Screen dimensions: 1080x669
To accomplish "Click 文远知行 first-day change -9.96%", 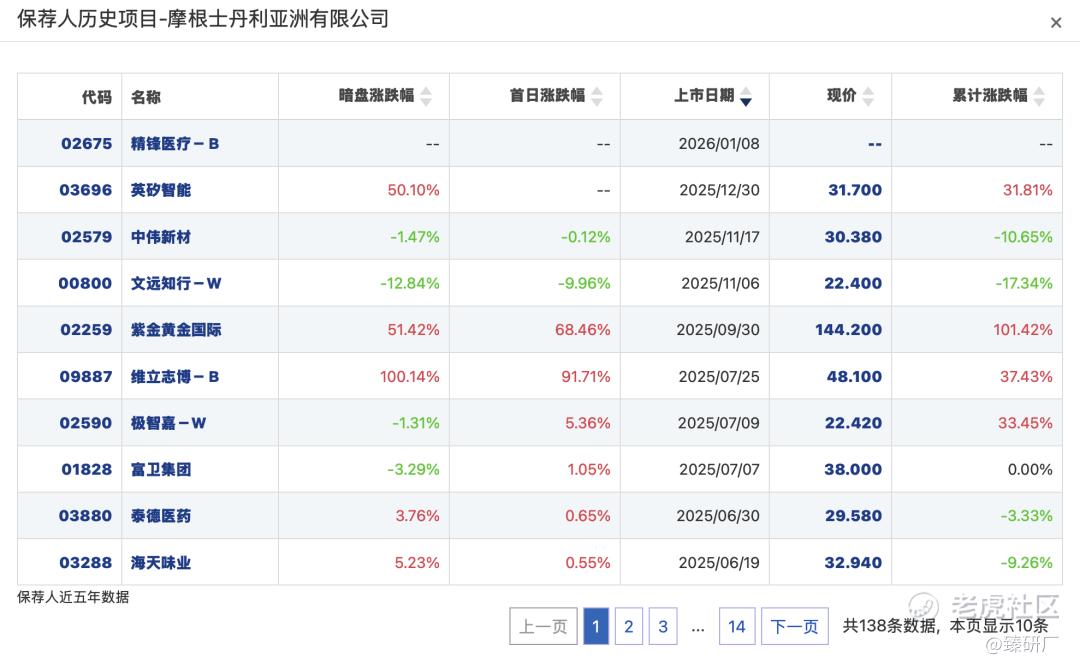I will point(584,283).
